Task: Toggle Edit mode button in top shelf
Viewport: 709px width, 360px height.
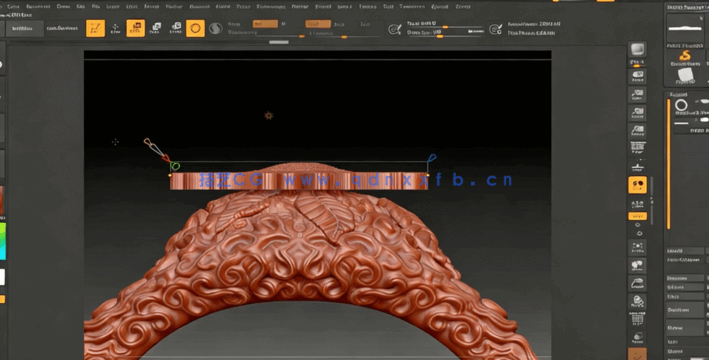Action: [x=95, y=28]
